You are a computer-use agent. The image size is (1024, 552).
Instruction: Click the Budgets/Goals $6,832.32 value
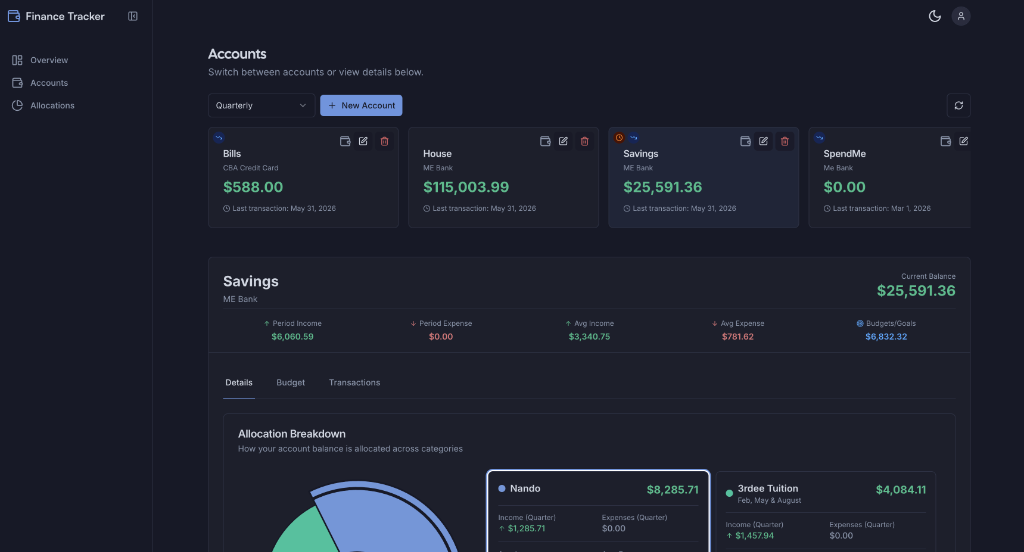tap(886, 337)
